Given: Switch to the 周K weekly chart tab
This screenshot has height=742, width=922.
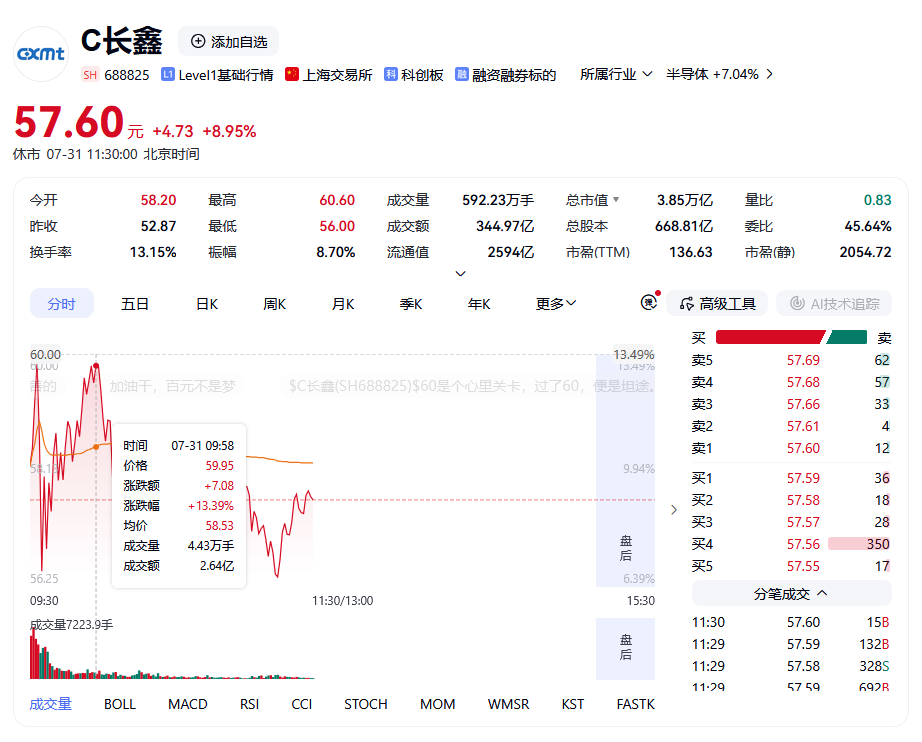Looking at the screenshot, I should click(274, 303).
